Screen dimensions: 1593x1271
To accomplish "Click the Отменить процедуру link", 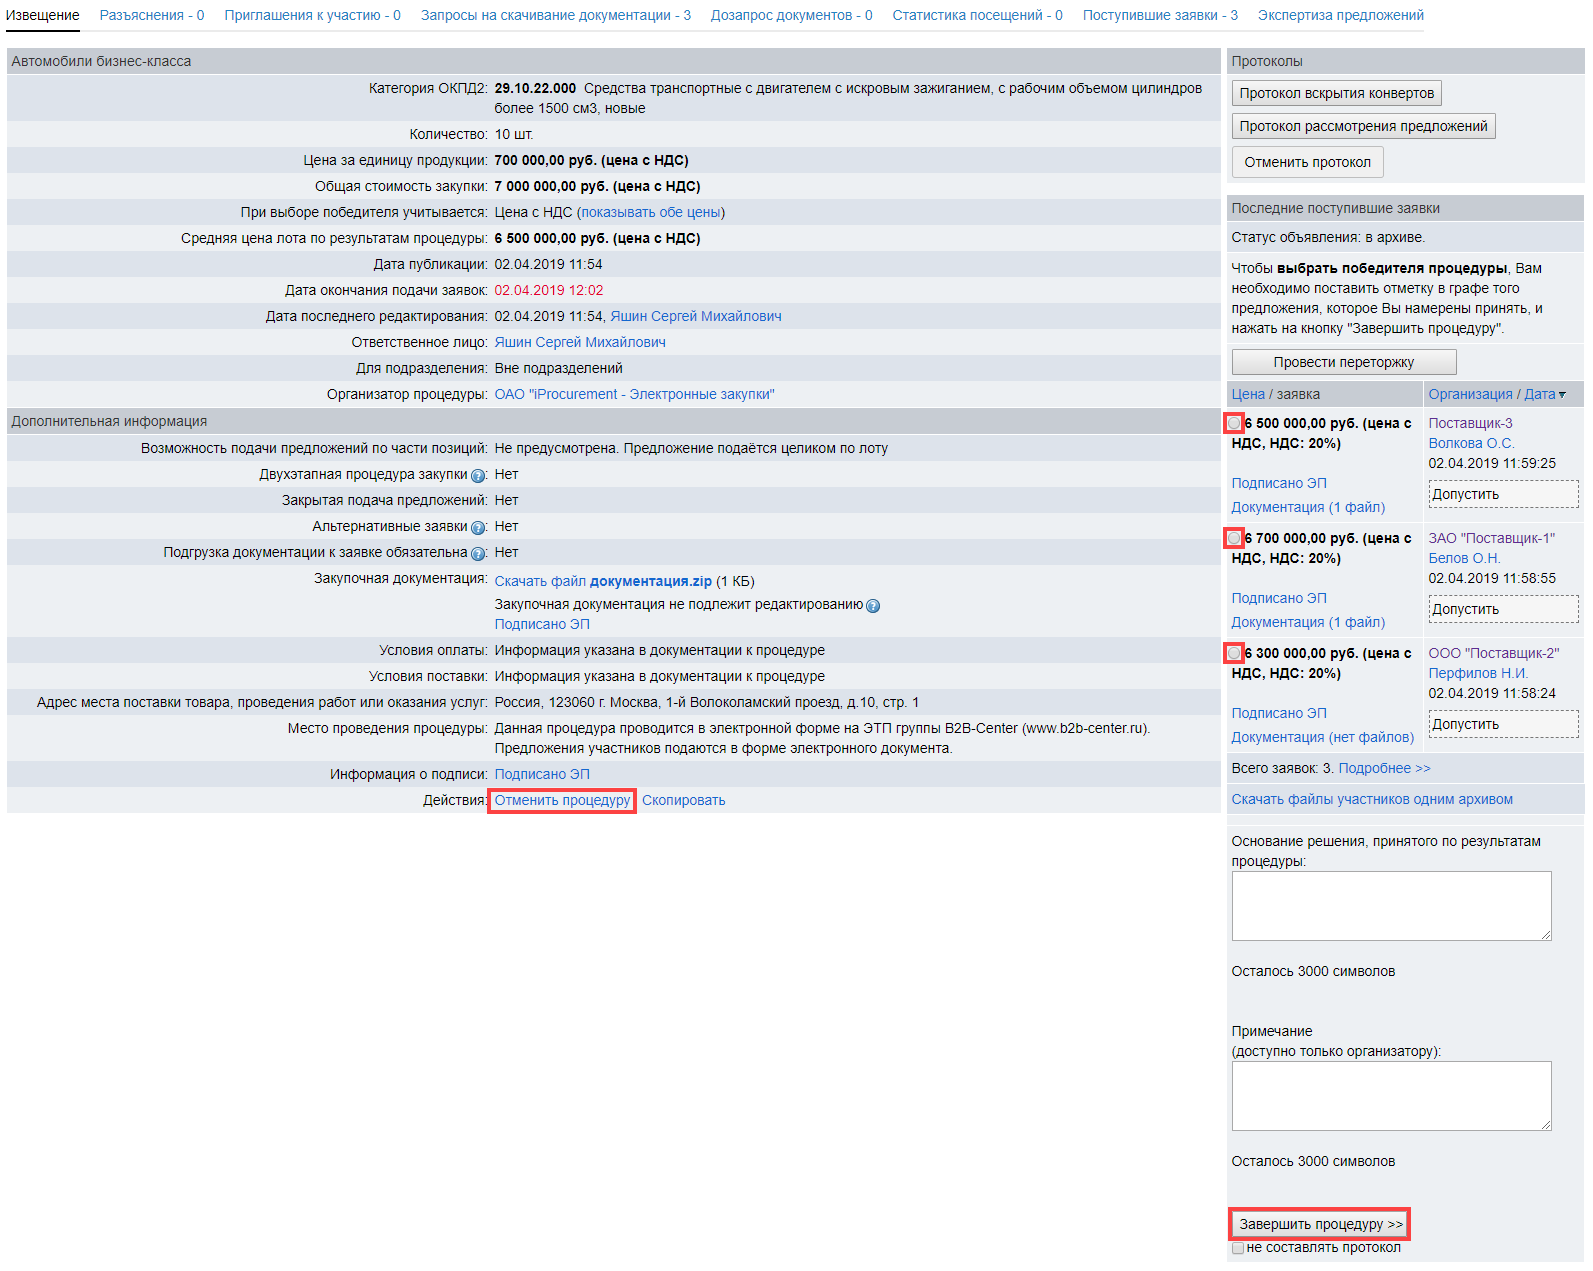I will point(562,800).
